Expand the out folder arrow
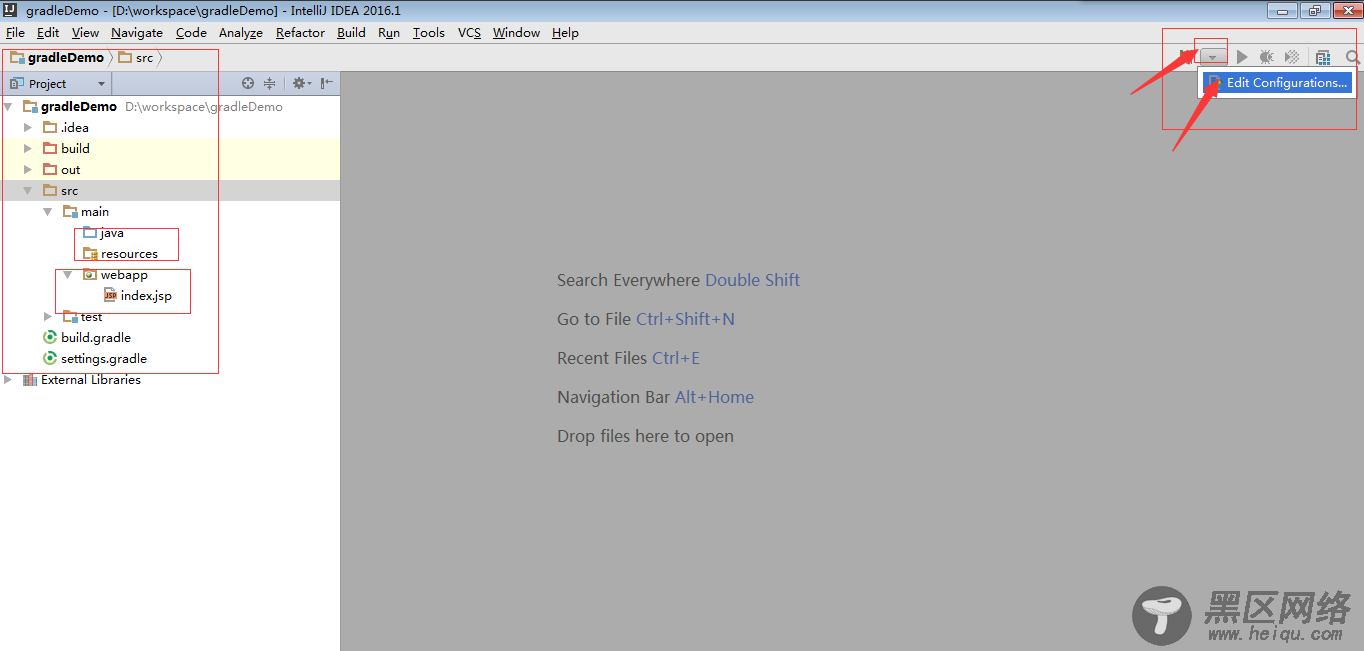The height and width of the screenshot is (651, 1364). (x=28, y=169)
